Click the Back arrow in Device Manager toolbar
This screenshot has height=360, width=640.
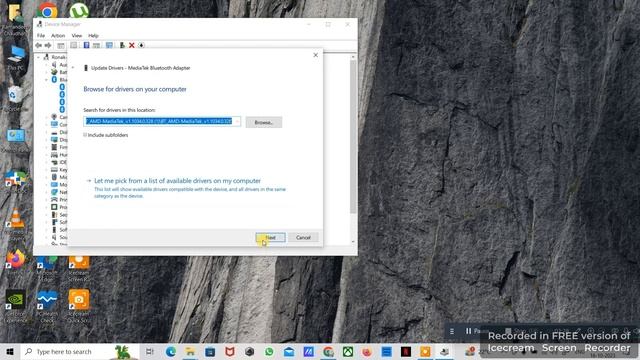pos(39,45)
